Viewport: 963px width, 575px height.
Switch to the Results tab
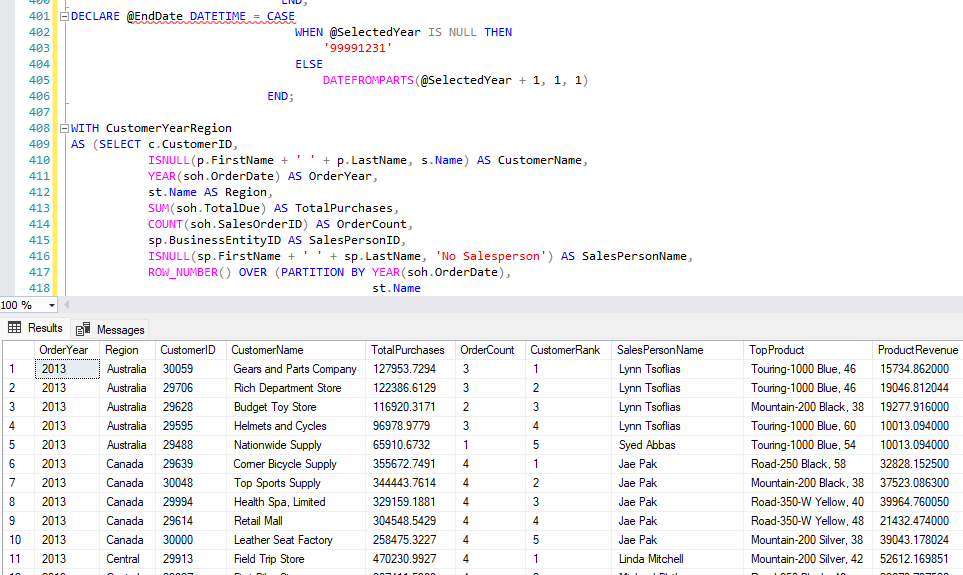point(44,328)
